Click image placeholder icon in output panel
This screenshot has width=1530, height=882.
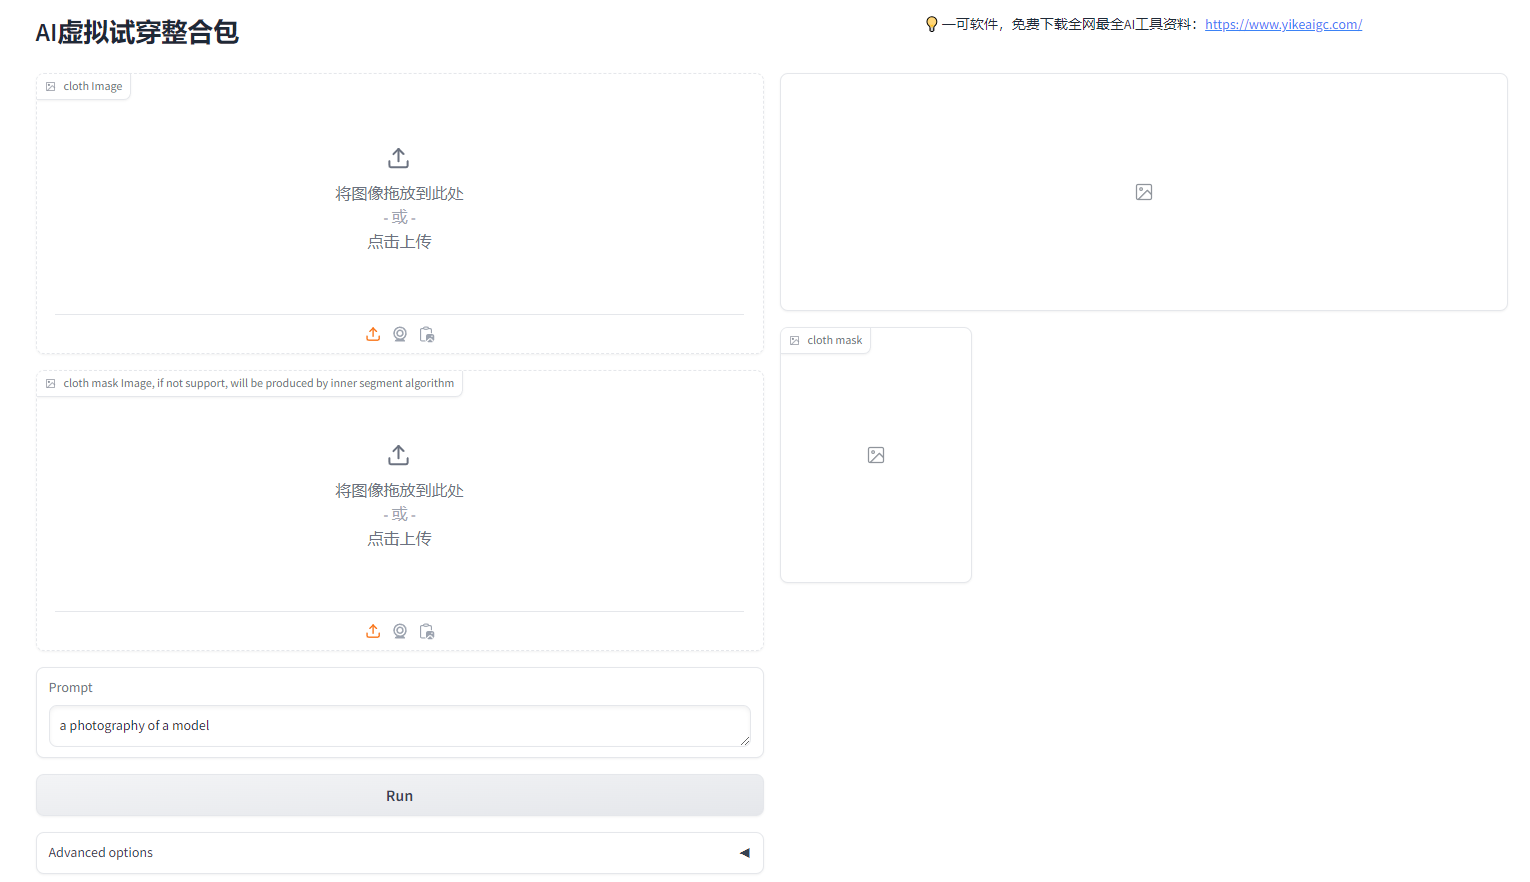point(1144,192)
